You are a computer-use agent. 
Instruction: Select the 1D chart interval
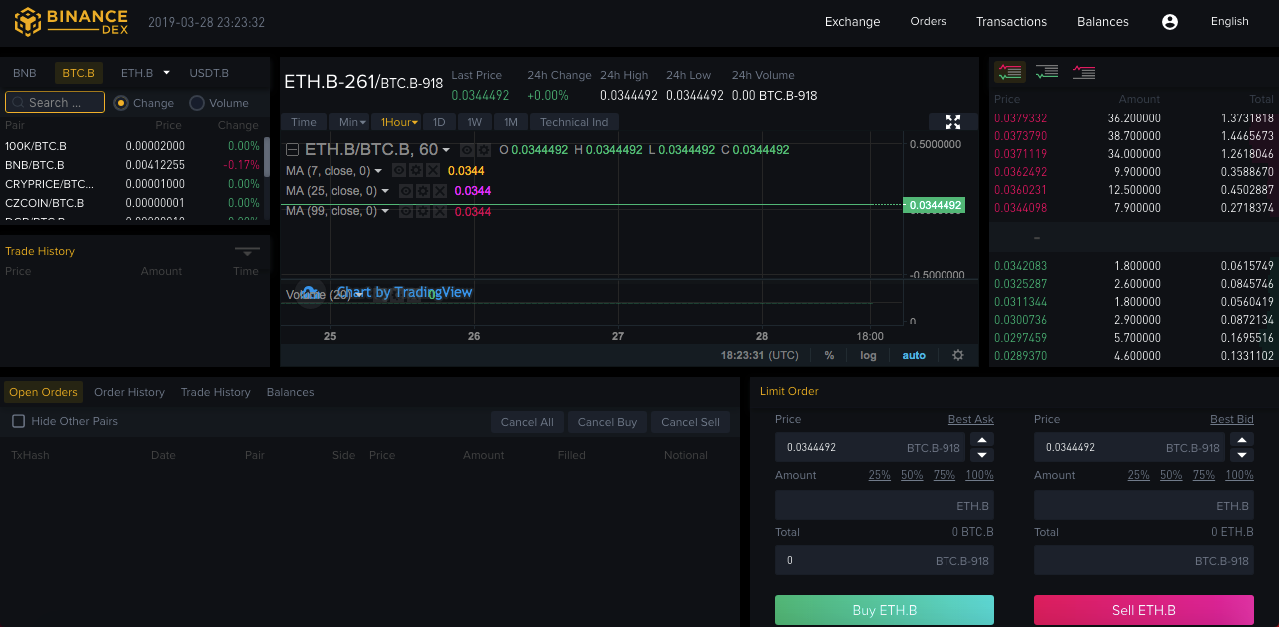coord(439,122)
